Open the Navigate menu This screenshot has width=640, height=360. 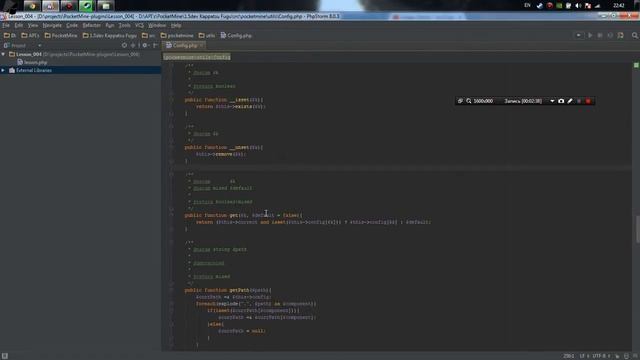[52, 25]
